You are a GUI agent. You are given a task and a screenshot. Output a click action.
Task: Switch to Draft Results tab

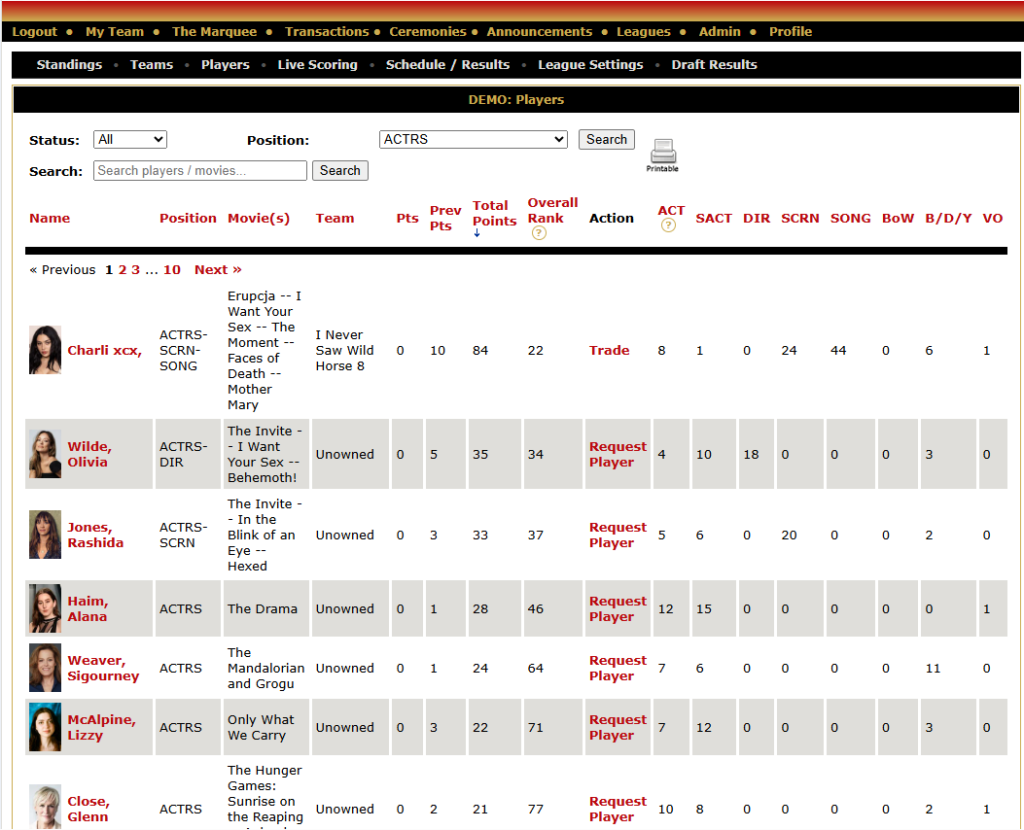(x=714, y=65)
